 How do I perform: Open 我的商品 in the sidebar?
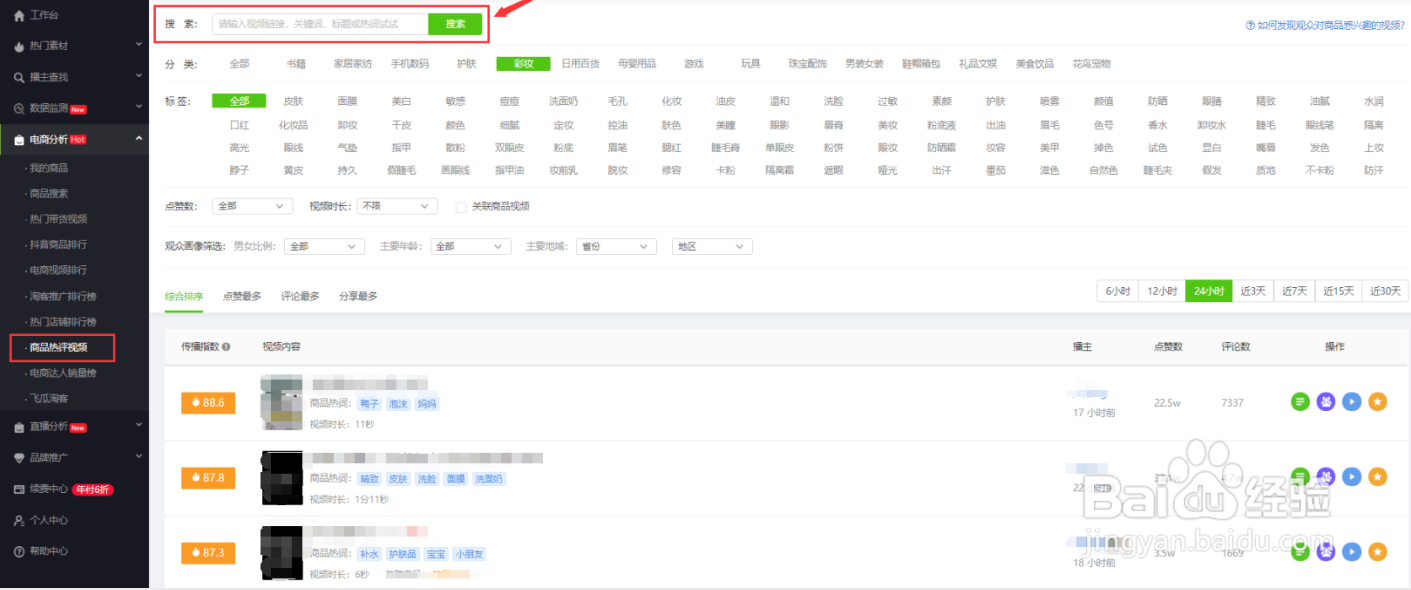coord(49,168)
